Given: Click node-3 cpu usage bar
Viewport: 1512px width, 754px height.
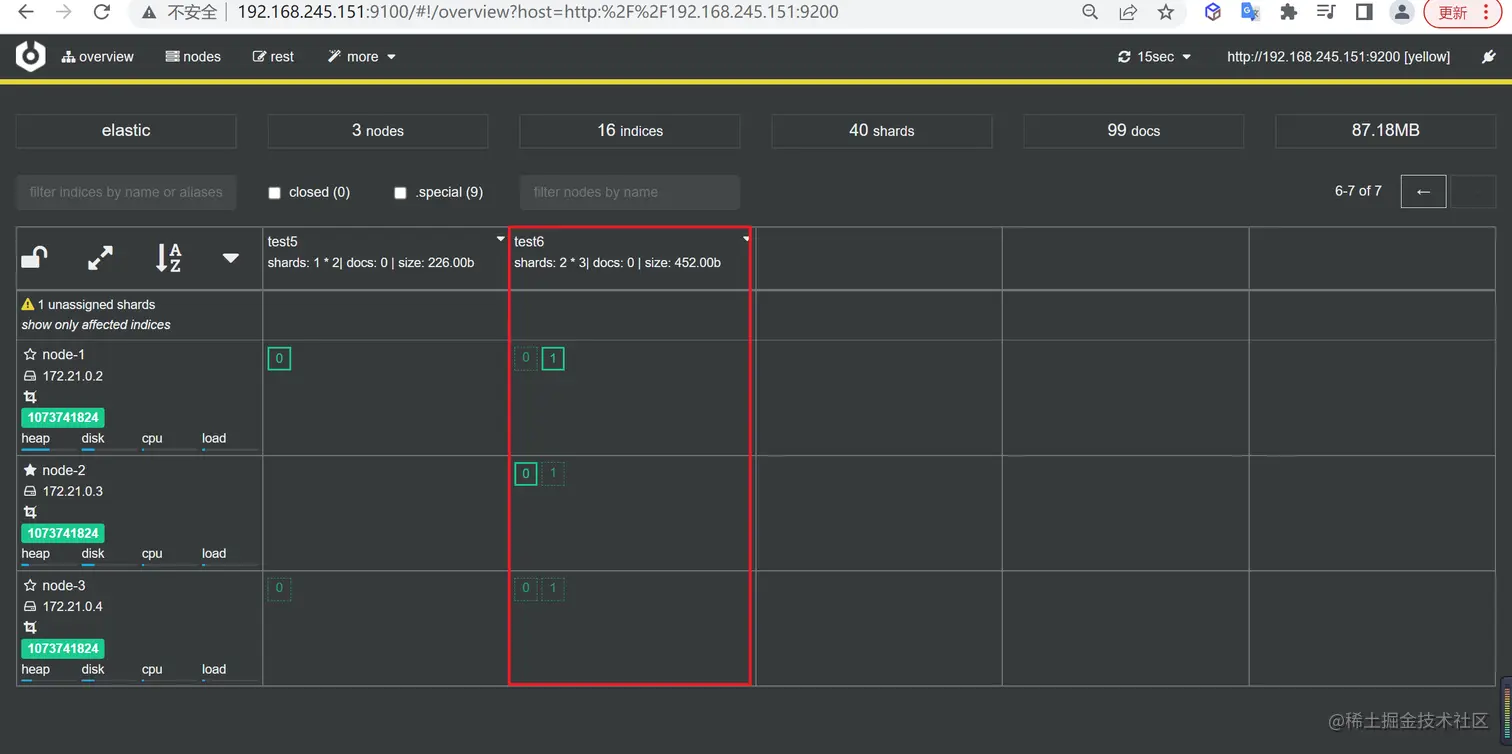Looking at the screenshot, I should (169, 681).
